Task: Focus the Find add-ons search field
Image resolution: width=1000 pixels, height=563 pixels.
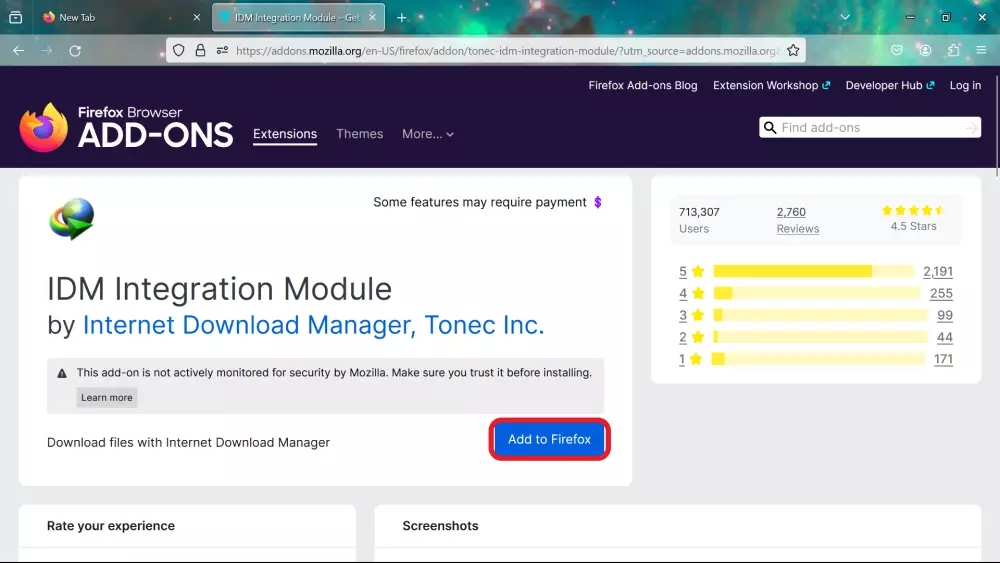Action: coord(870,128)
